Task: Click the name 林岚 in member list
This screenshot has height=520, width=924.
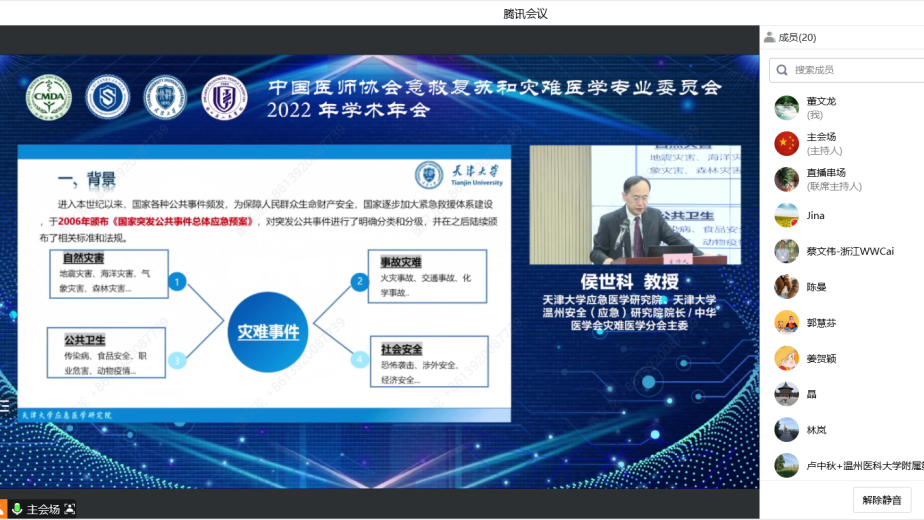Action: tap(816, 430)
